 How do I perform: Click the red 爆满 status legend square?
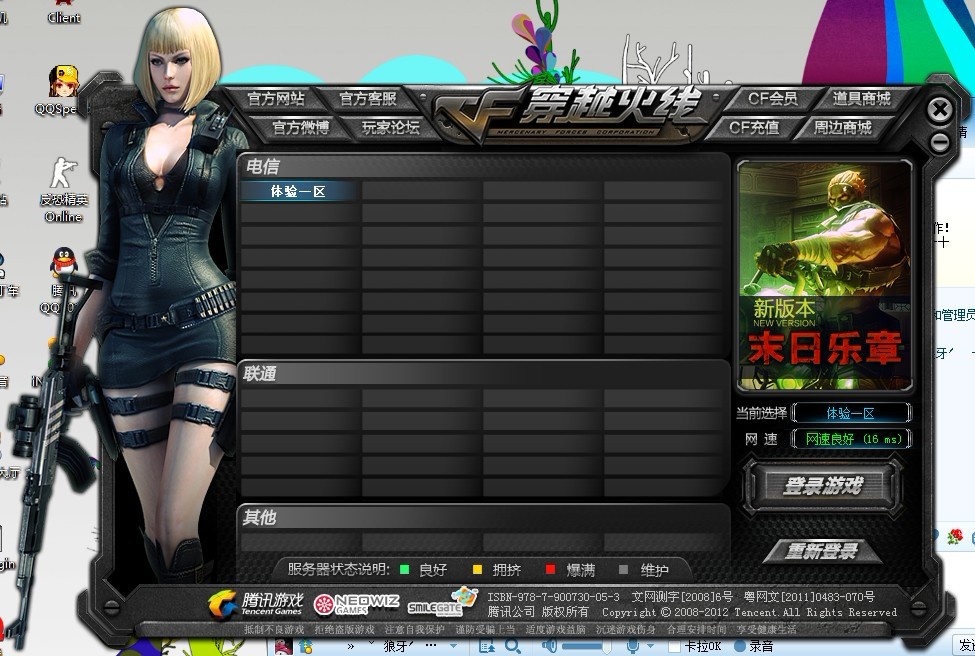point(550,569)
